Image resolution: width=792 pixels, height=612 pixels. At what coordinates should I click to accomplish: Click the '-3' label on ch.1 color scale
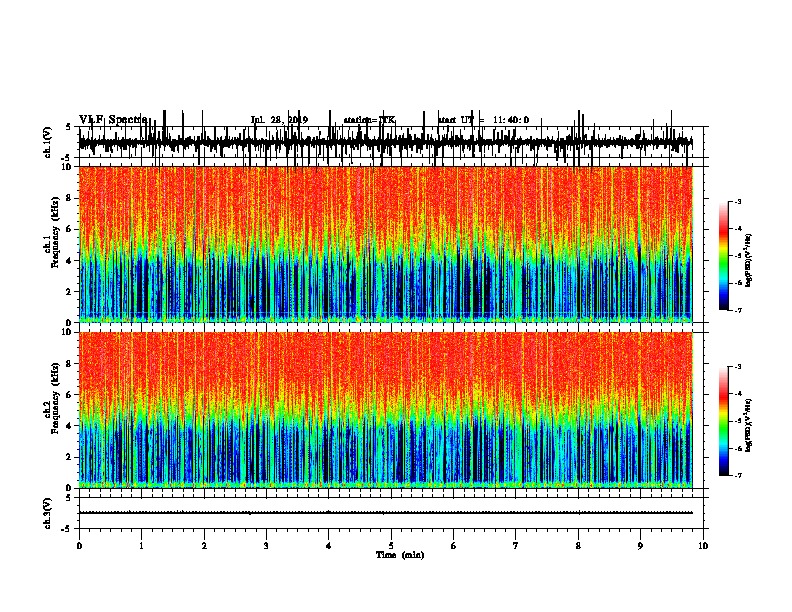738,202
